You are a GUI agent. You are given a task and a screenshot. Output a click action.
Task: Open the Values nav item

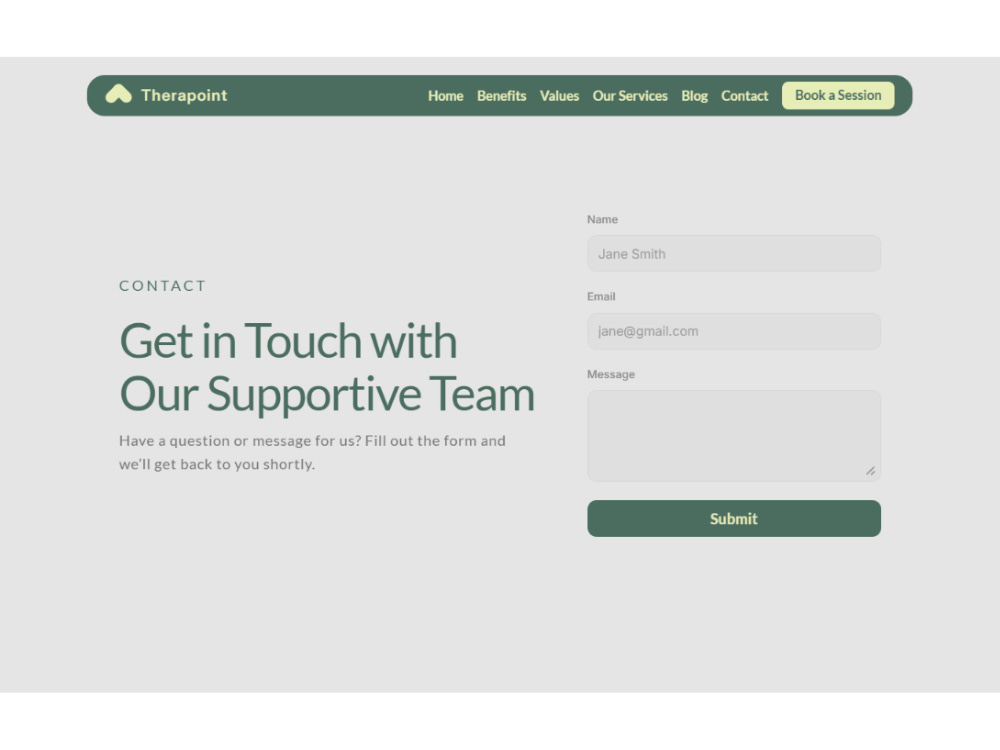click(x=559, y=96)
